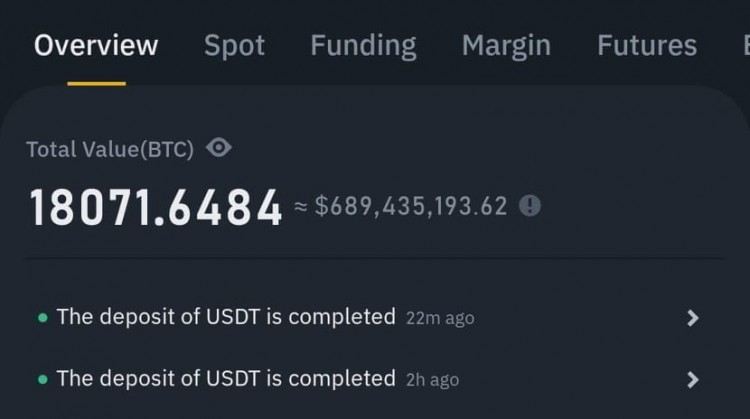Click the $689,435,193.62 estimated USD value
This screenshot has width=750, height=419.
[x=411, y=206]
